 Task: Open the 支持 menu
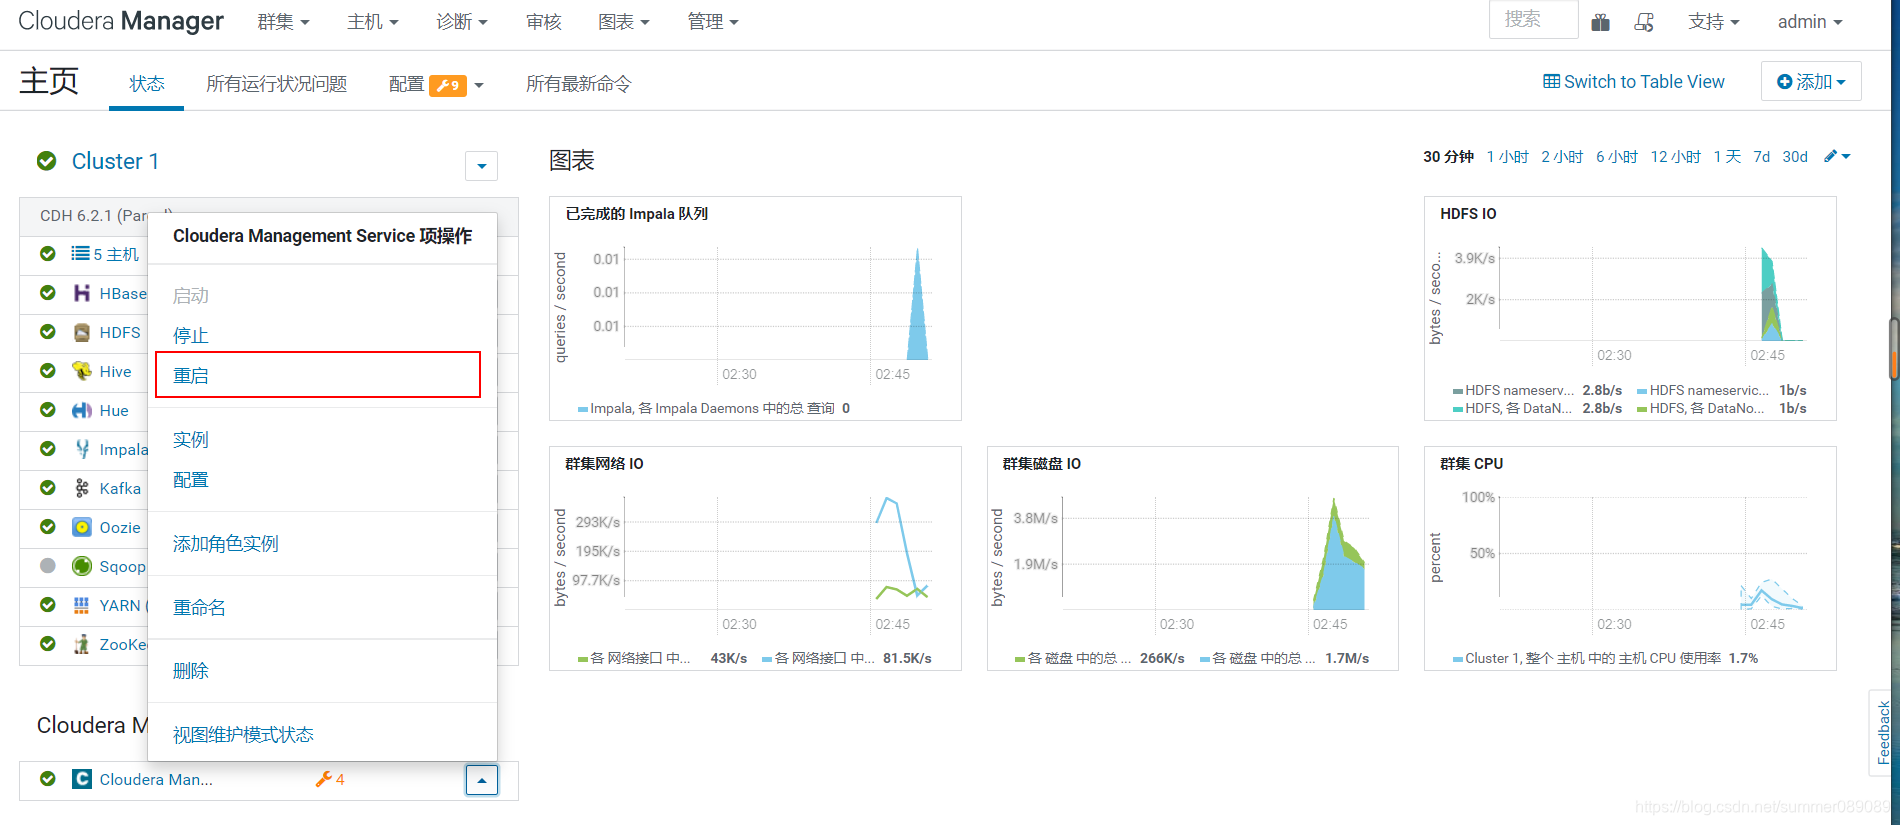pyautogui.click(x=1714, y=22)
